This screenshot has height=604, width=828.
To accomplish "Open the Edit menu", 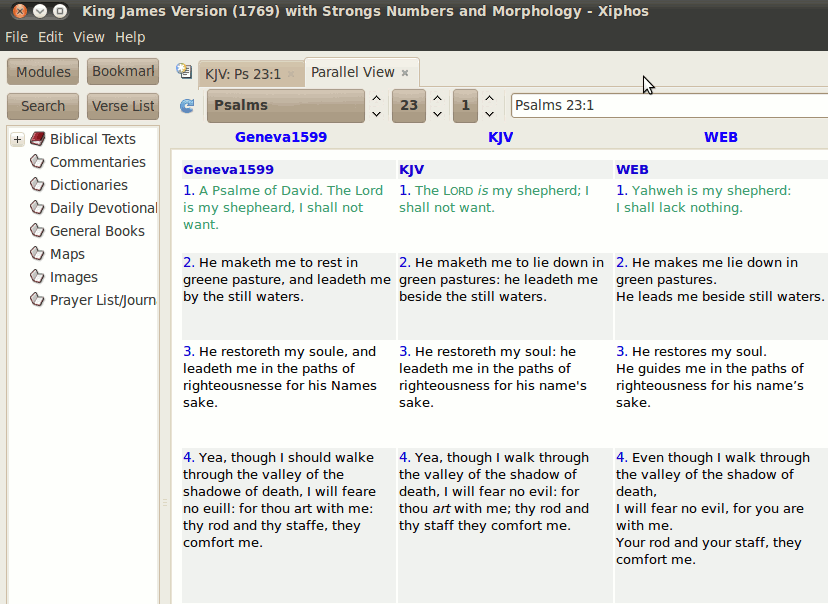I will tap(50, 37).
